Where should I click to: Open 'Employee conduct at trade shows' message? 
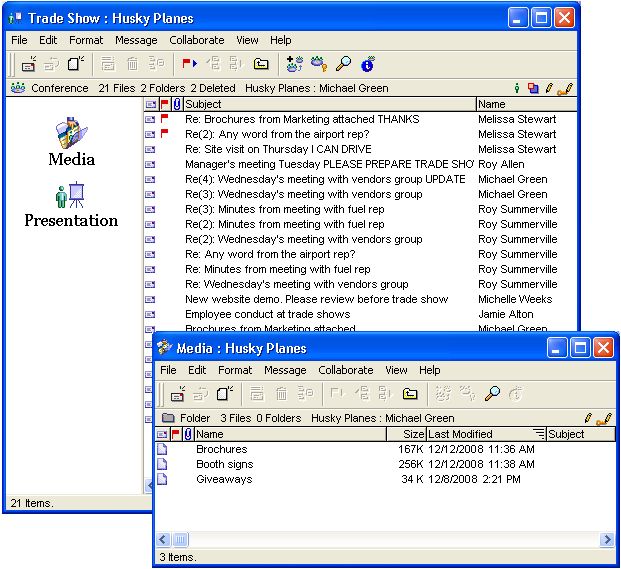[x=267, y=314]
